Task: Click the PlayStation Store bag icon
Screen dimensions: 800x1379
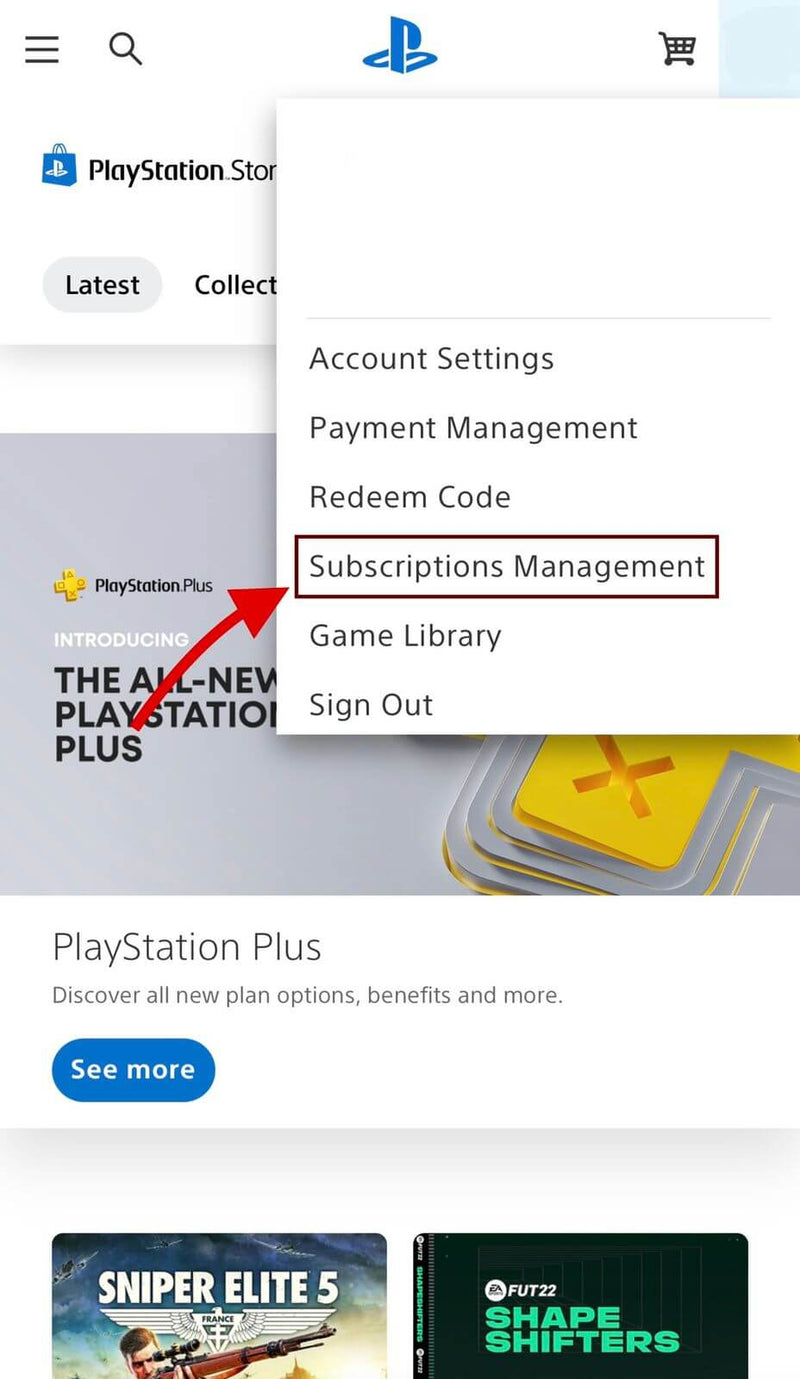Action: (x=59, y=166)
